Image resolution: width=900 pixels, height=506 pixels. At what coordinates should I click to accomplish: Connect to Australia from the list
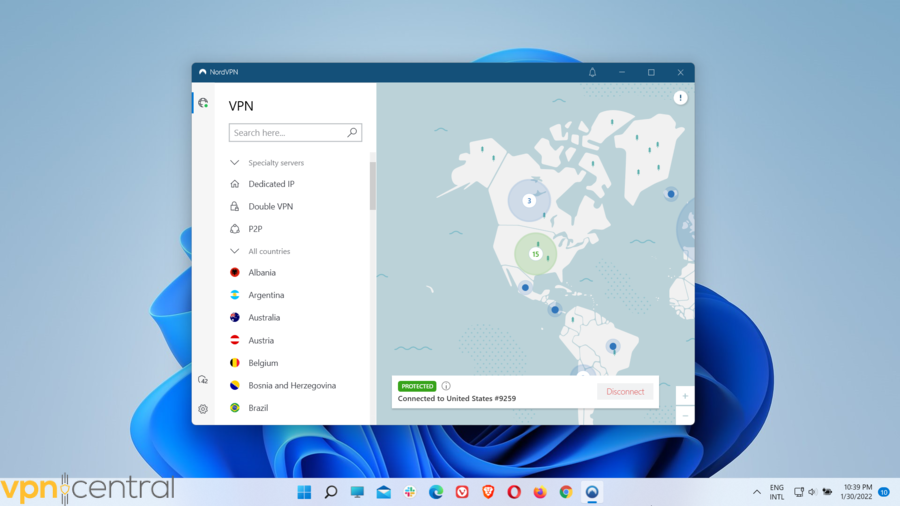click(264, 318)
